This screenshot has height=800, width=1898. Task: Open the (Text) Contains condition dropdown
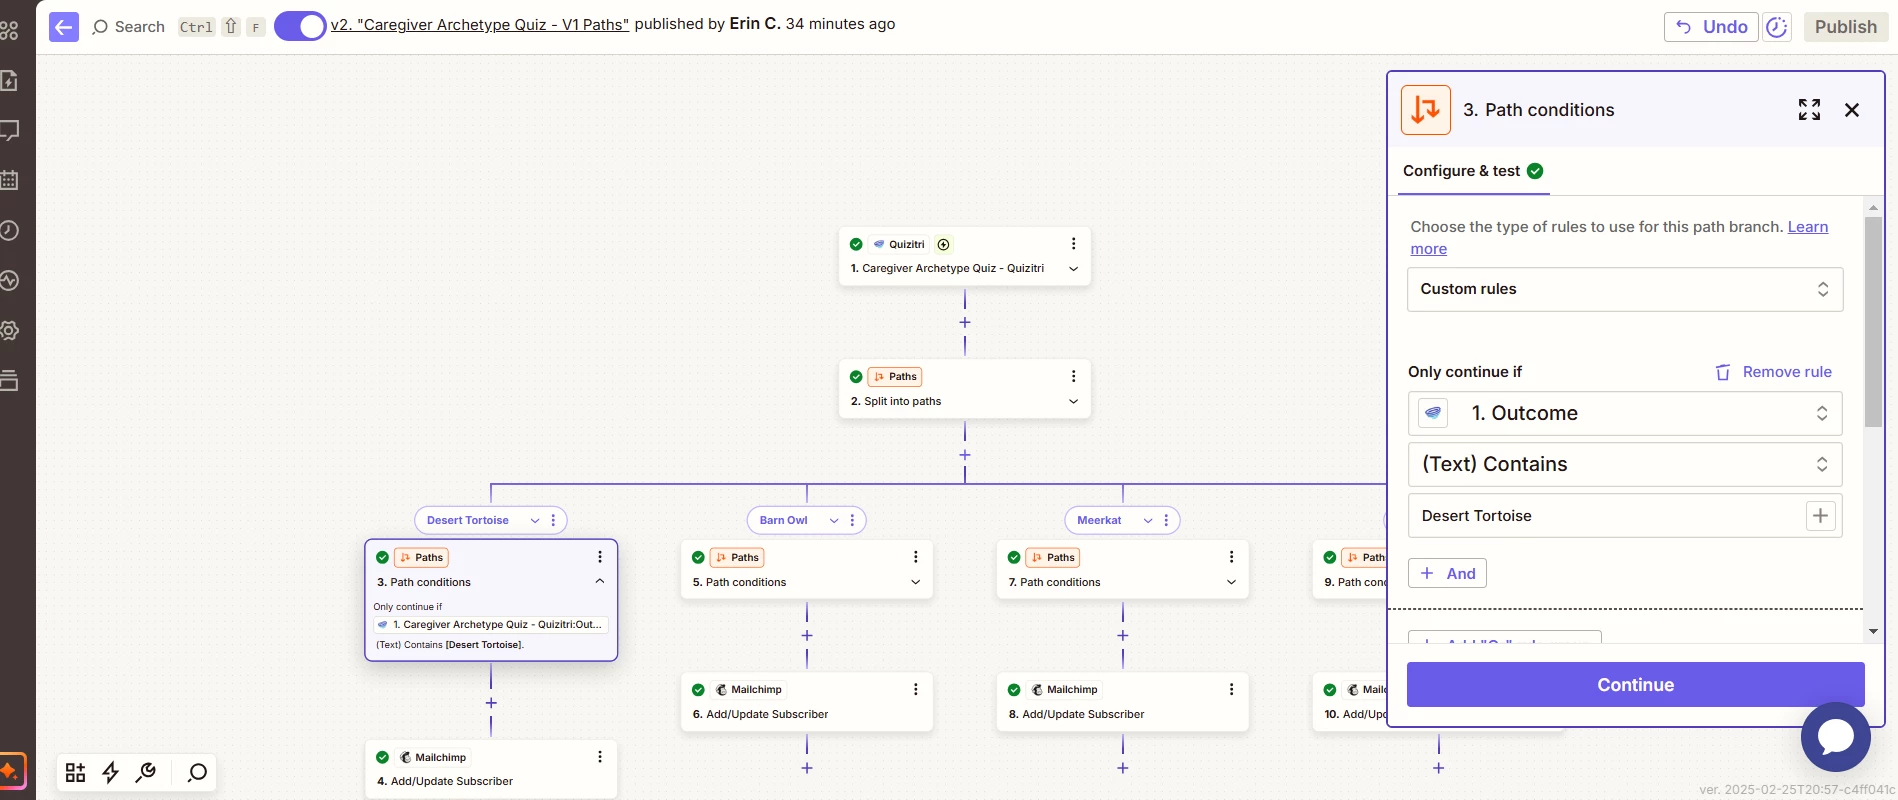[1625, 464]
